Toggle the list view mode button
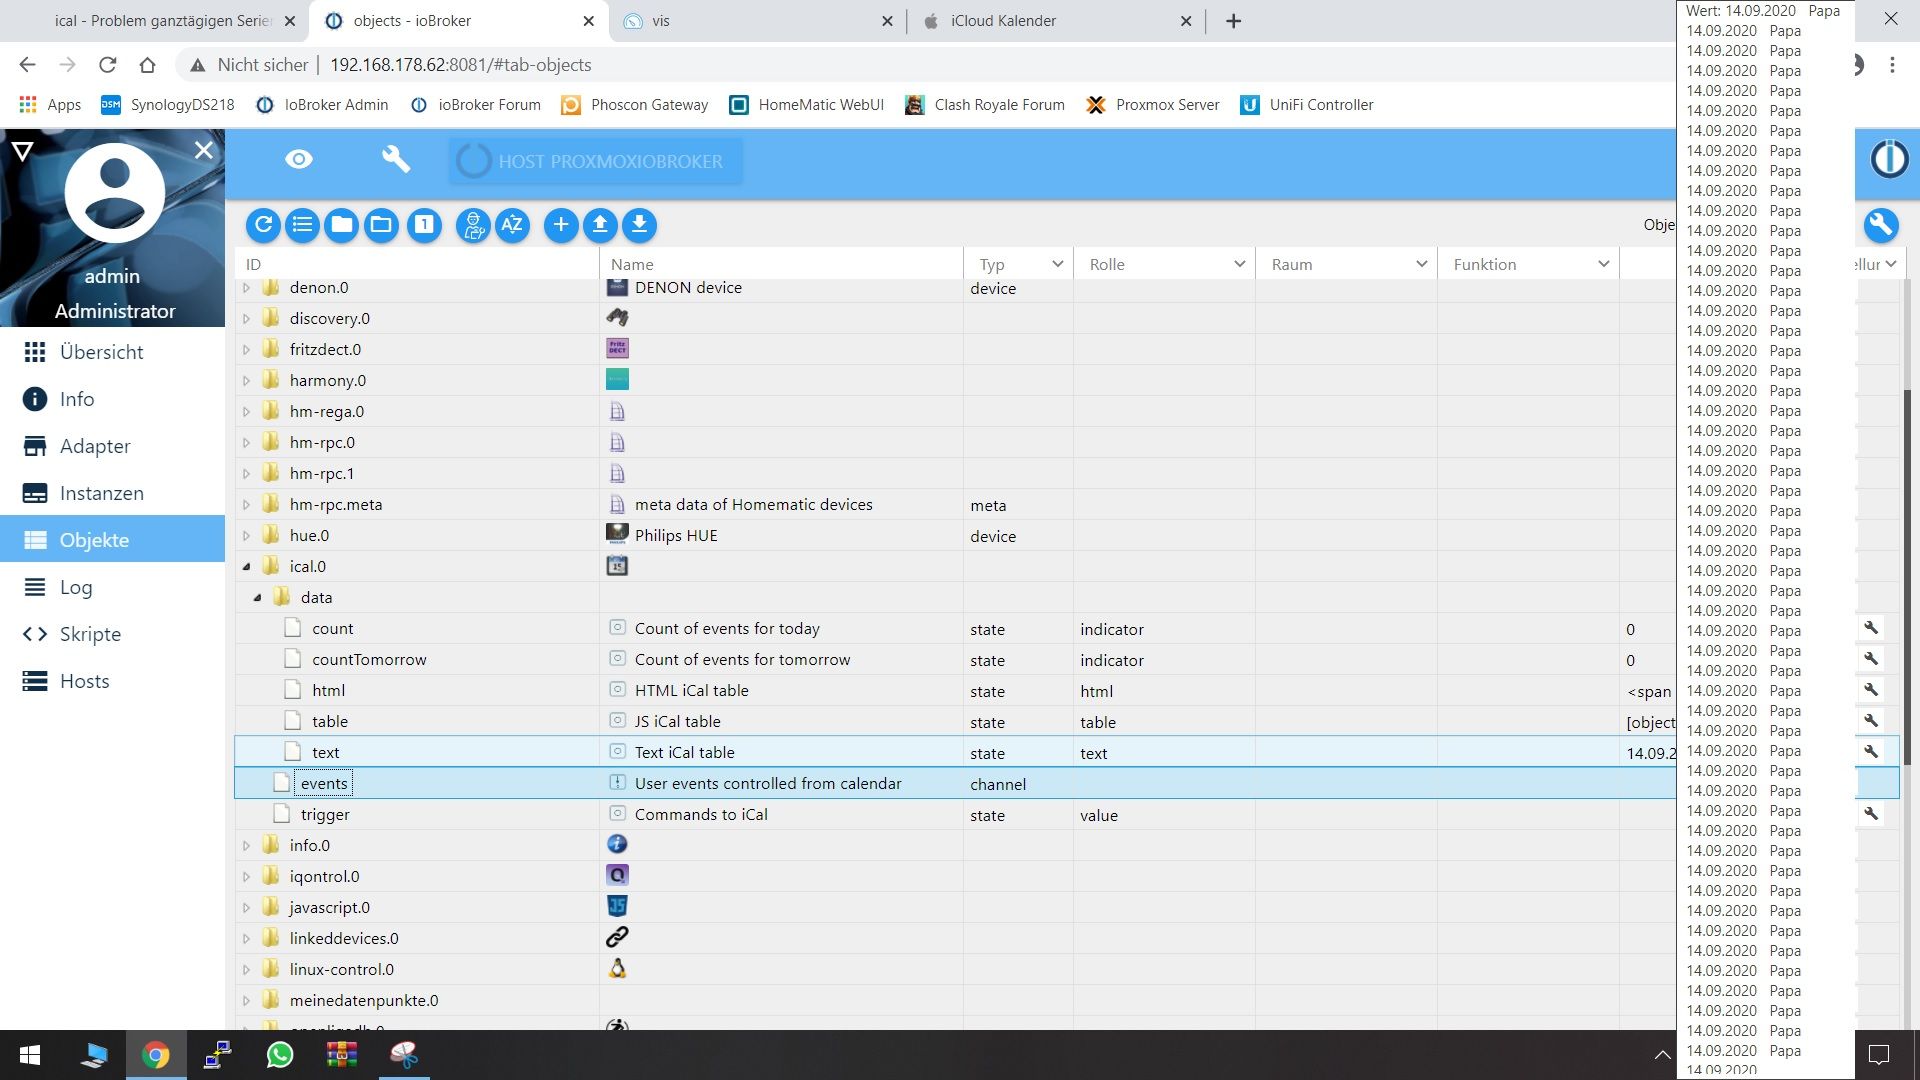The width and height of the screenshot is (1920, 1080). 302,225
